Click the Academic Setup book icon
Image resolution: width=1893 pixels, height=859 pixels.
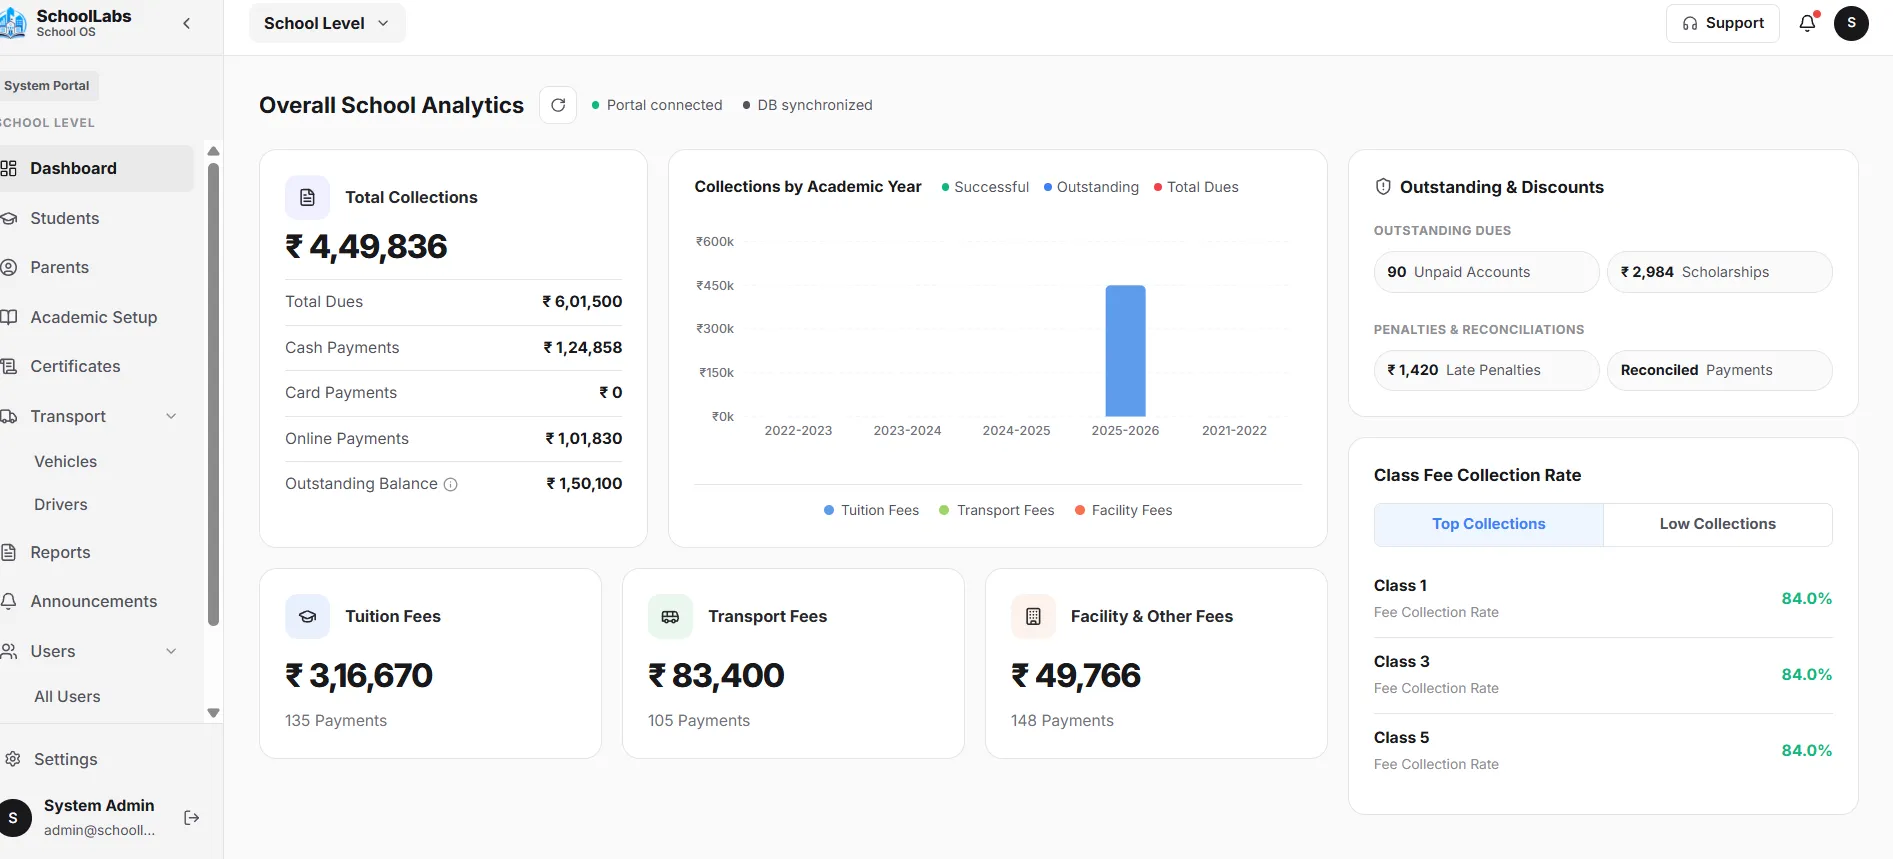[x=9, y=317]
